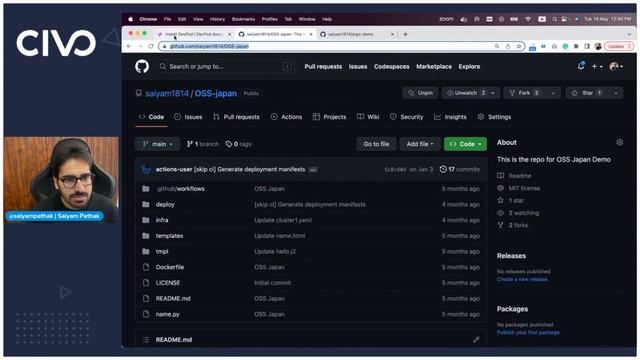The image size is (640, 360).
Task: Open the user avatar menu
Action: click(616, 66)
